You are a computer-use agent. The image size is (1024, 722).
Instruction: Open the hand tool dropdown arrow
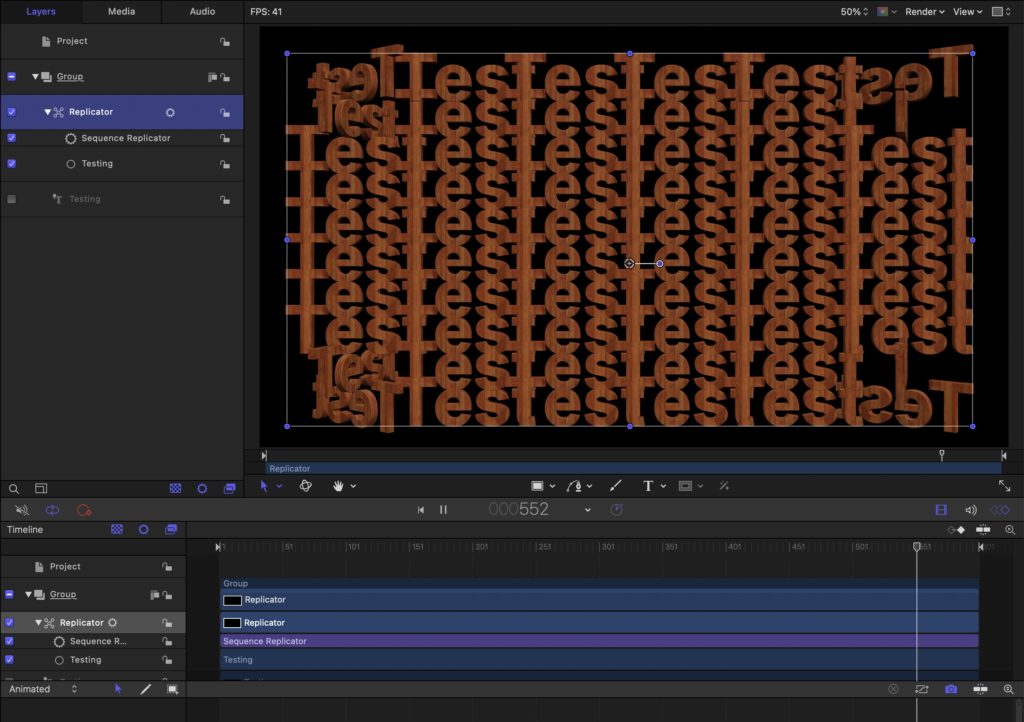pos(353,486)
